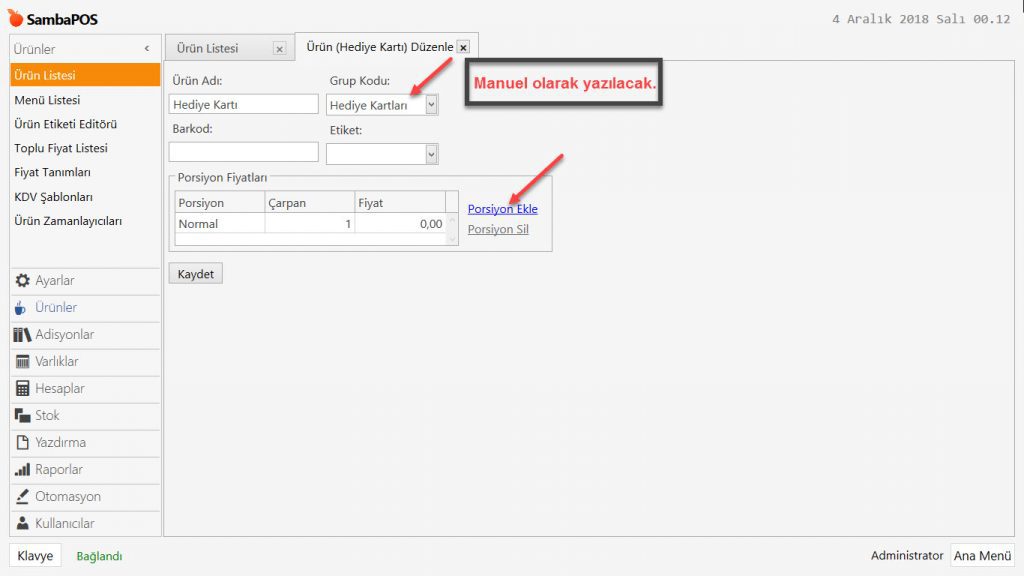Viewport: 1024px width, 576px height.
Task: Click the Stok boxes icon
Action: tap(22, 416)
